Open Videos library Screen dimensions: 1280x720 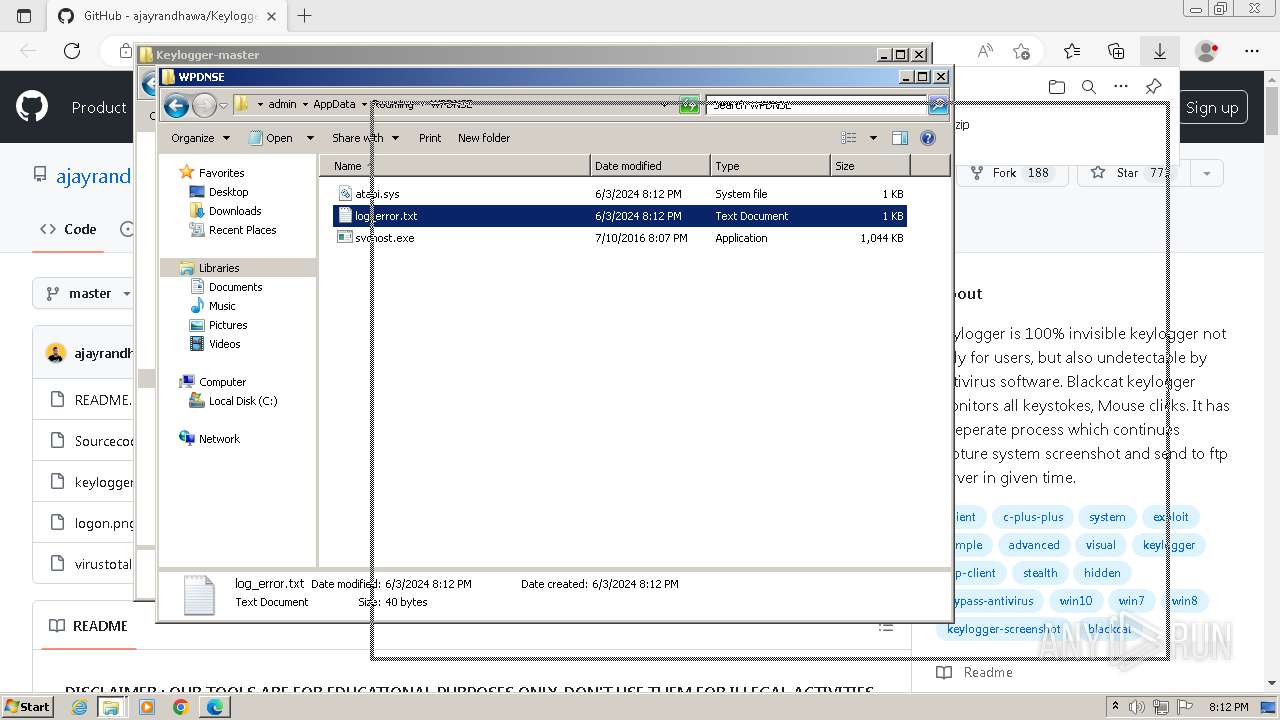click(x=224, y=344)
